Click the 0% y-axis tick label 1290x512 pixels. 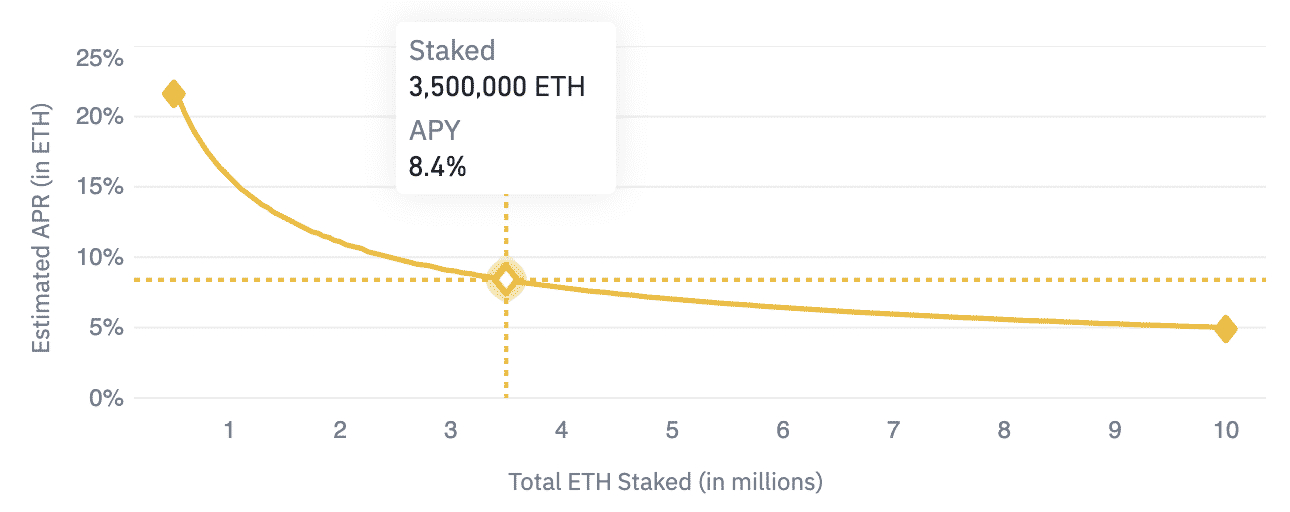105,398
